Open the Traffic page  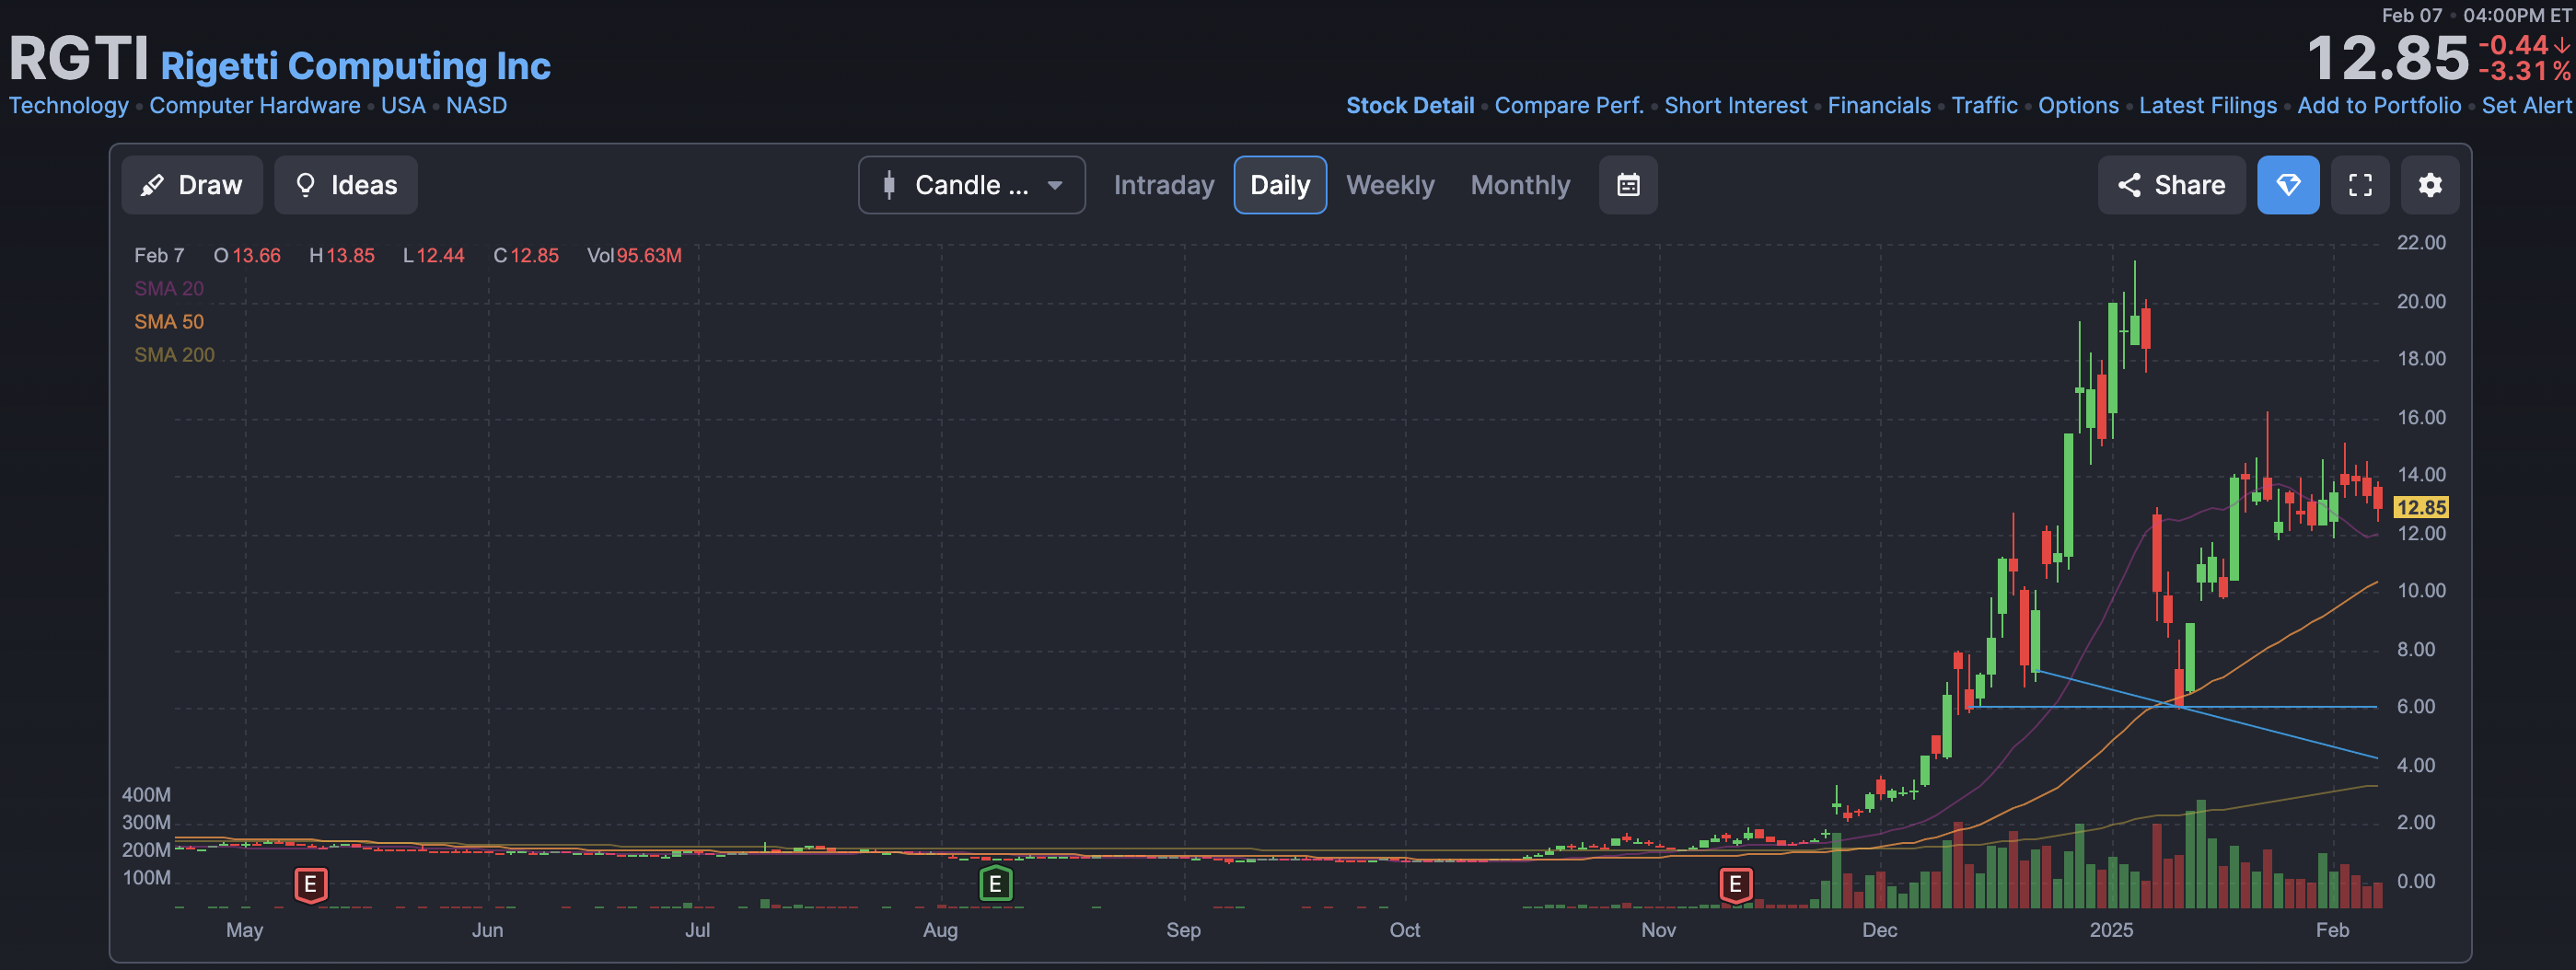tap(1984, 105)
